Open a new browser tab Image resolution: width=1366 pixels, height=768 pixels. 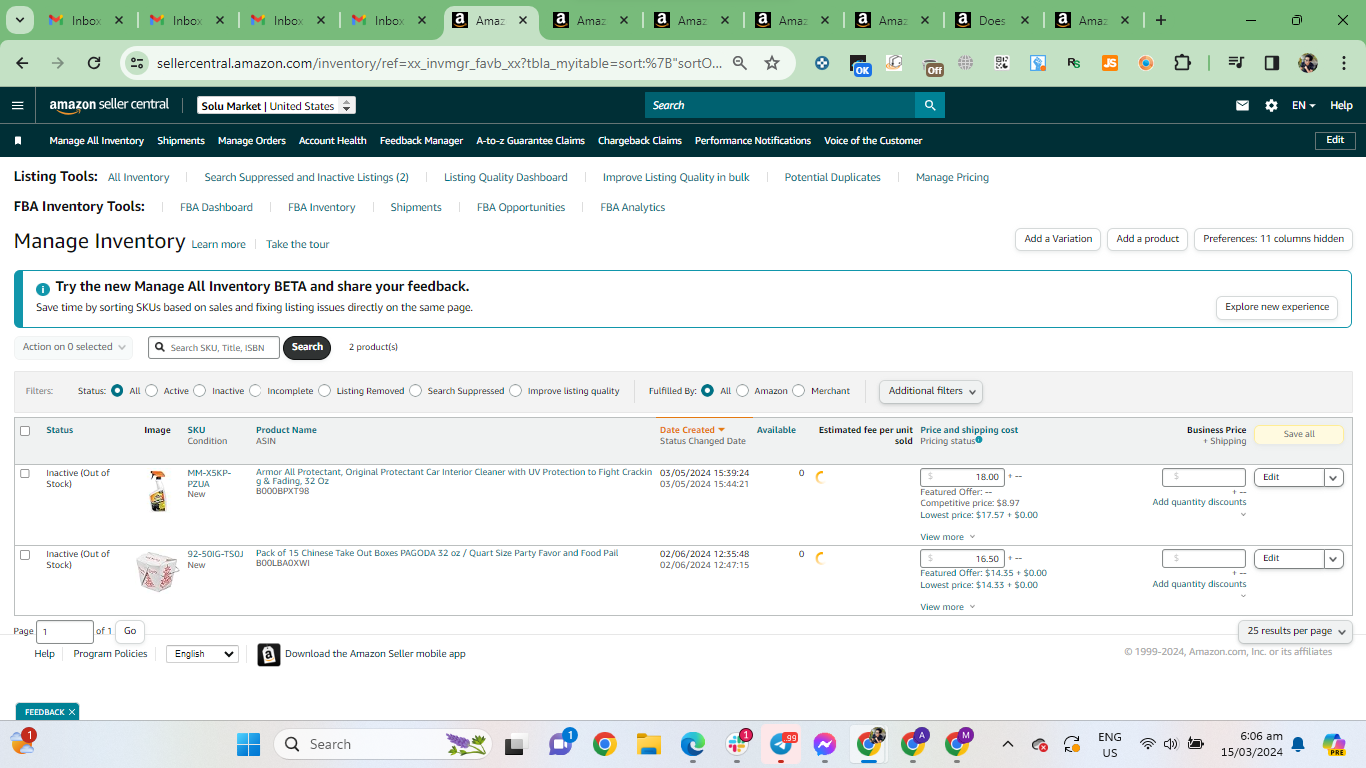point(1161,20)
